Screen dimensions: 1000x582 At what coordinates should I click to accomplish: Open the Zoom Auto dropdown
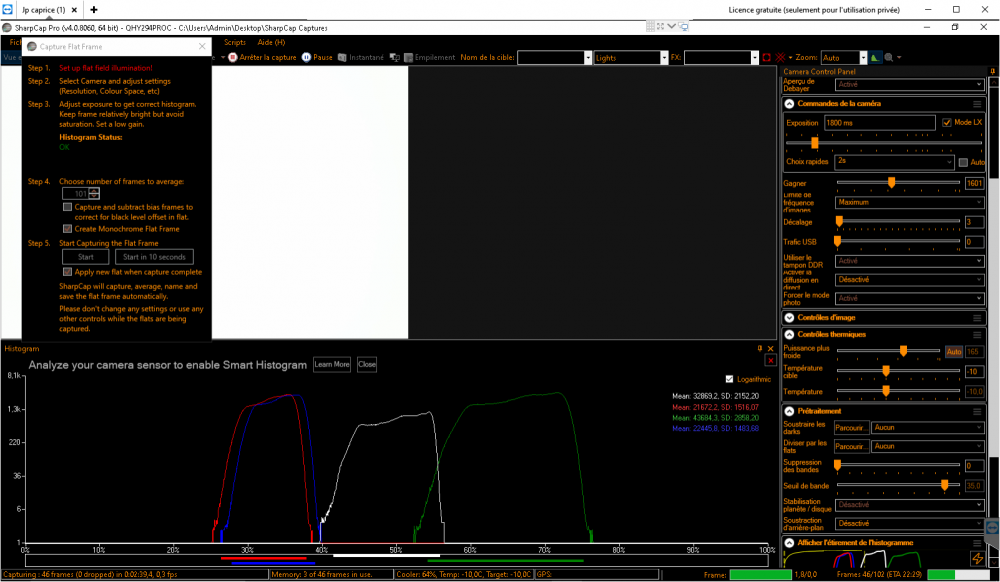844,57
